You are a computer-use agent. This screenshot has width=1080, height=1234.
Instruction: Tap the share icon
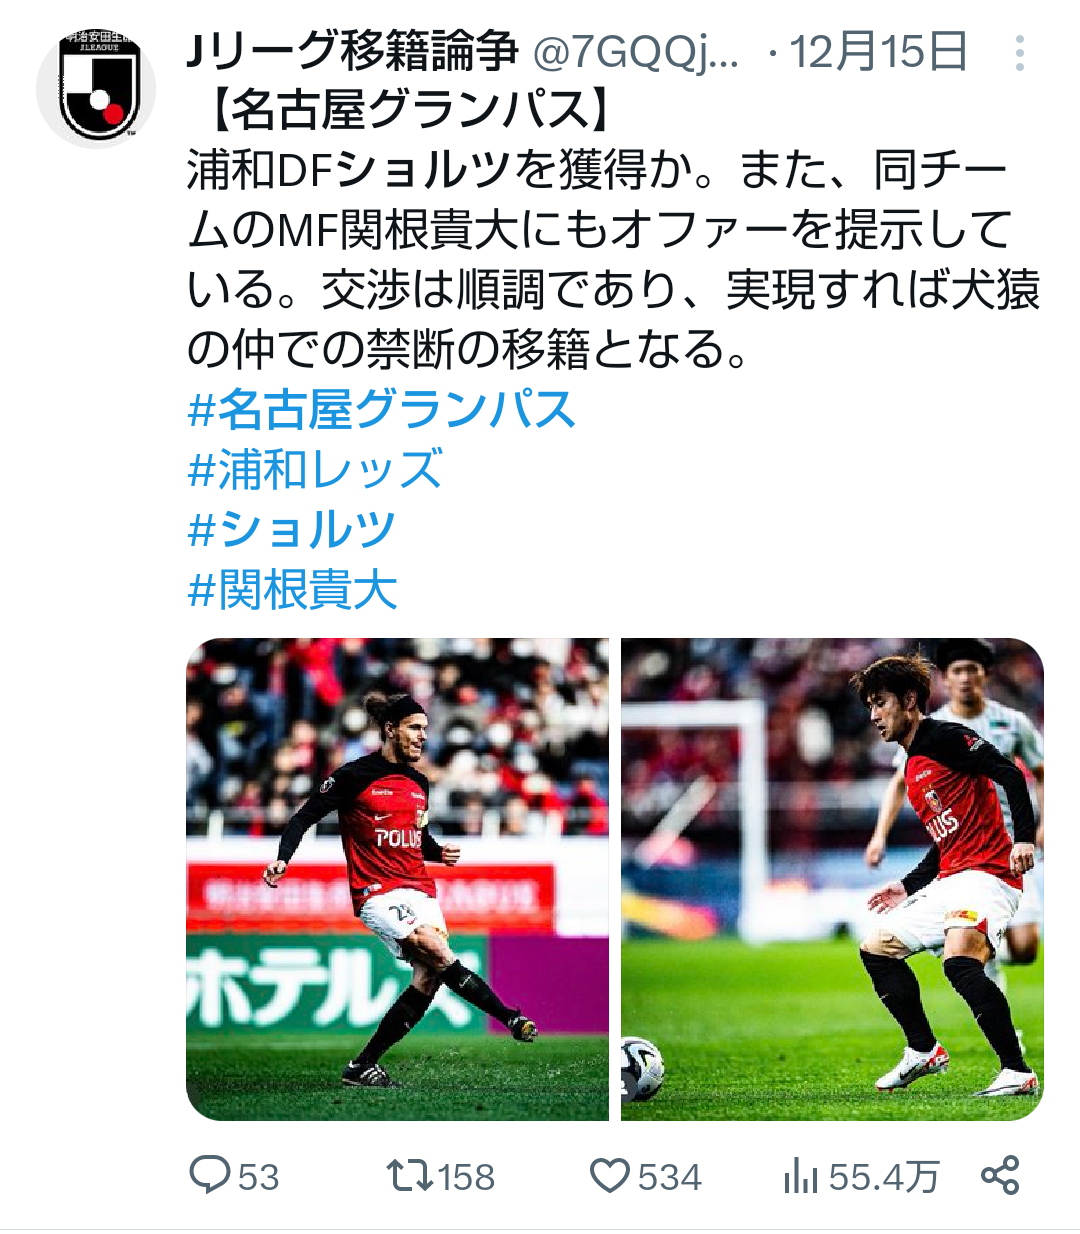(1000, 1175)
